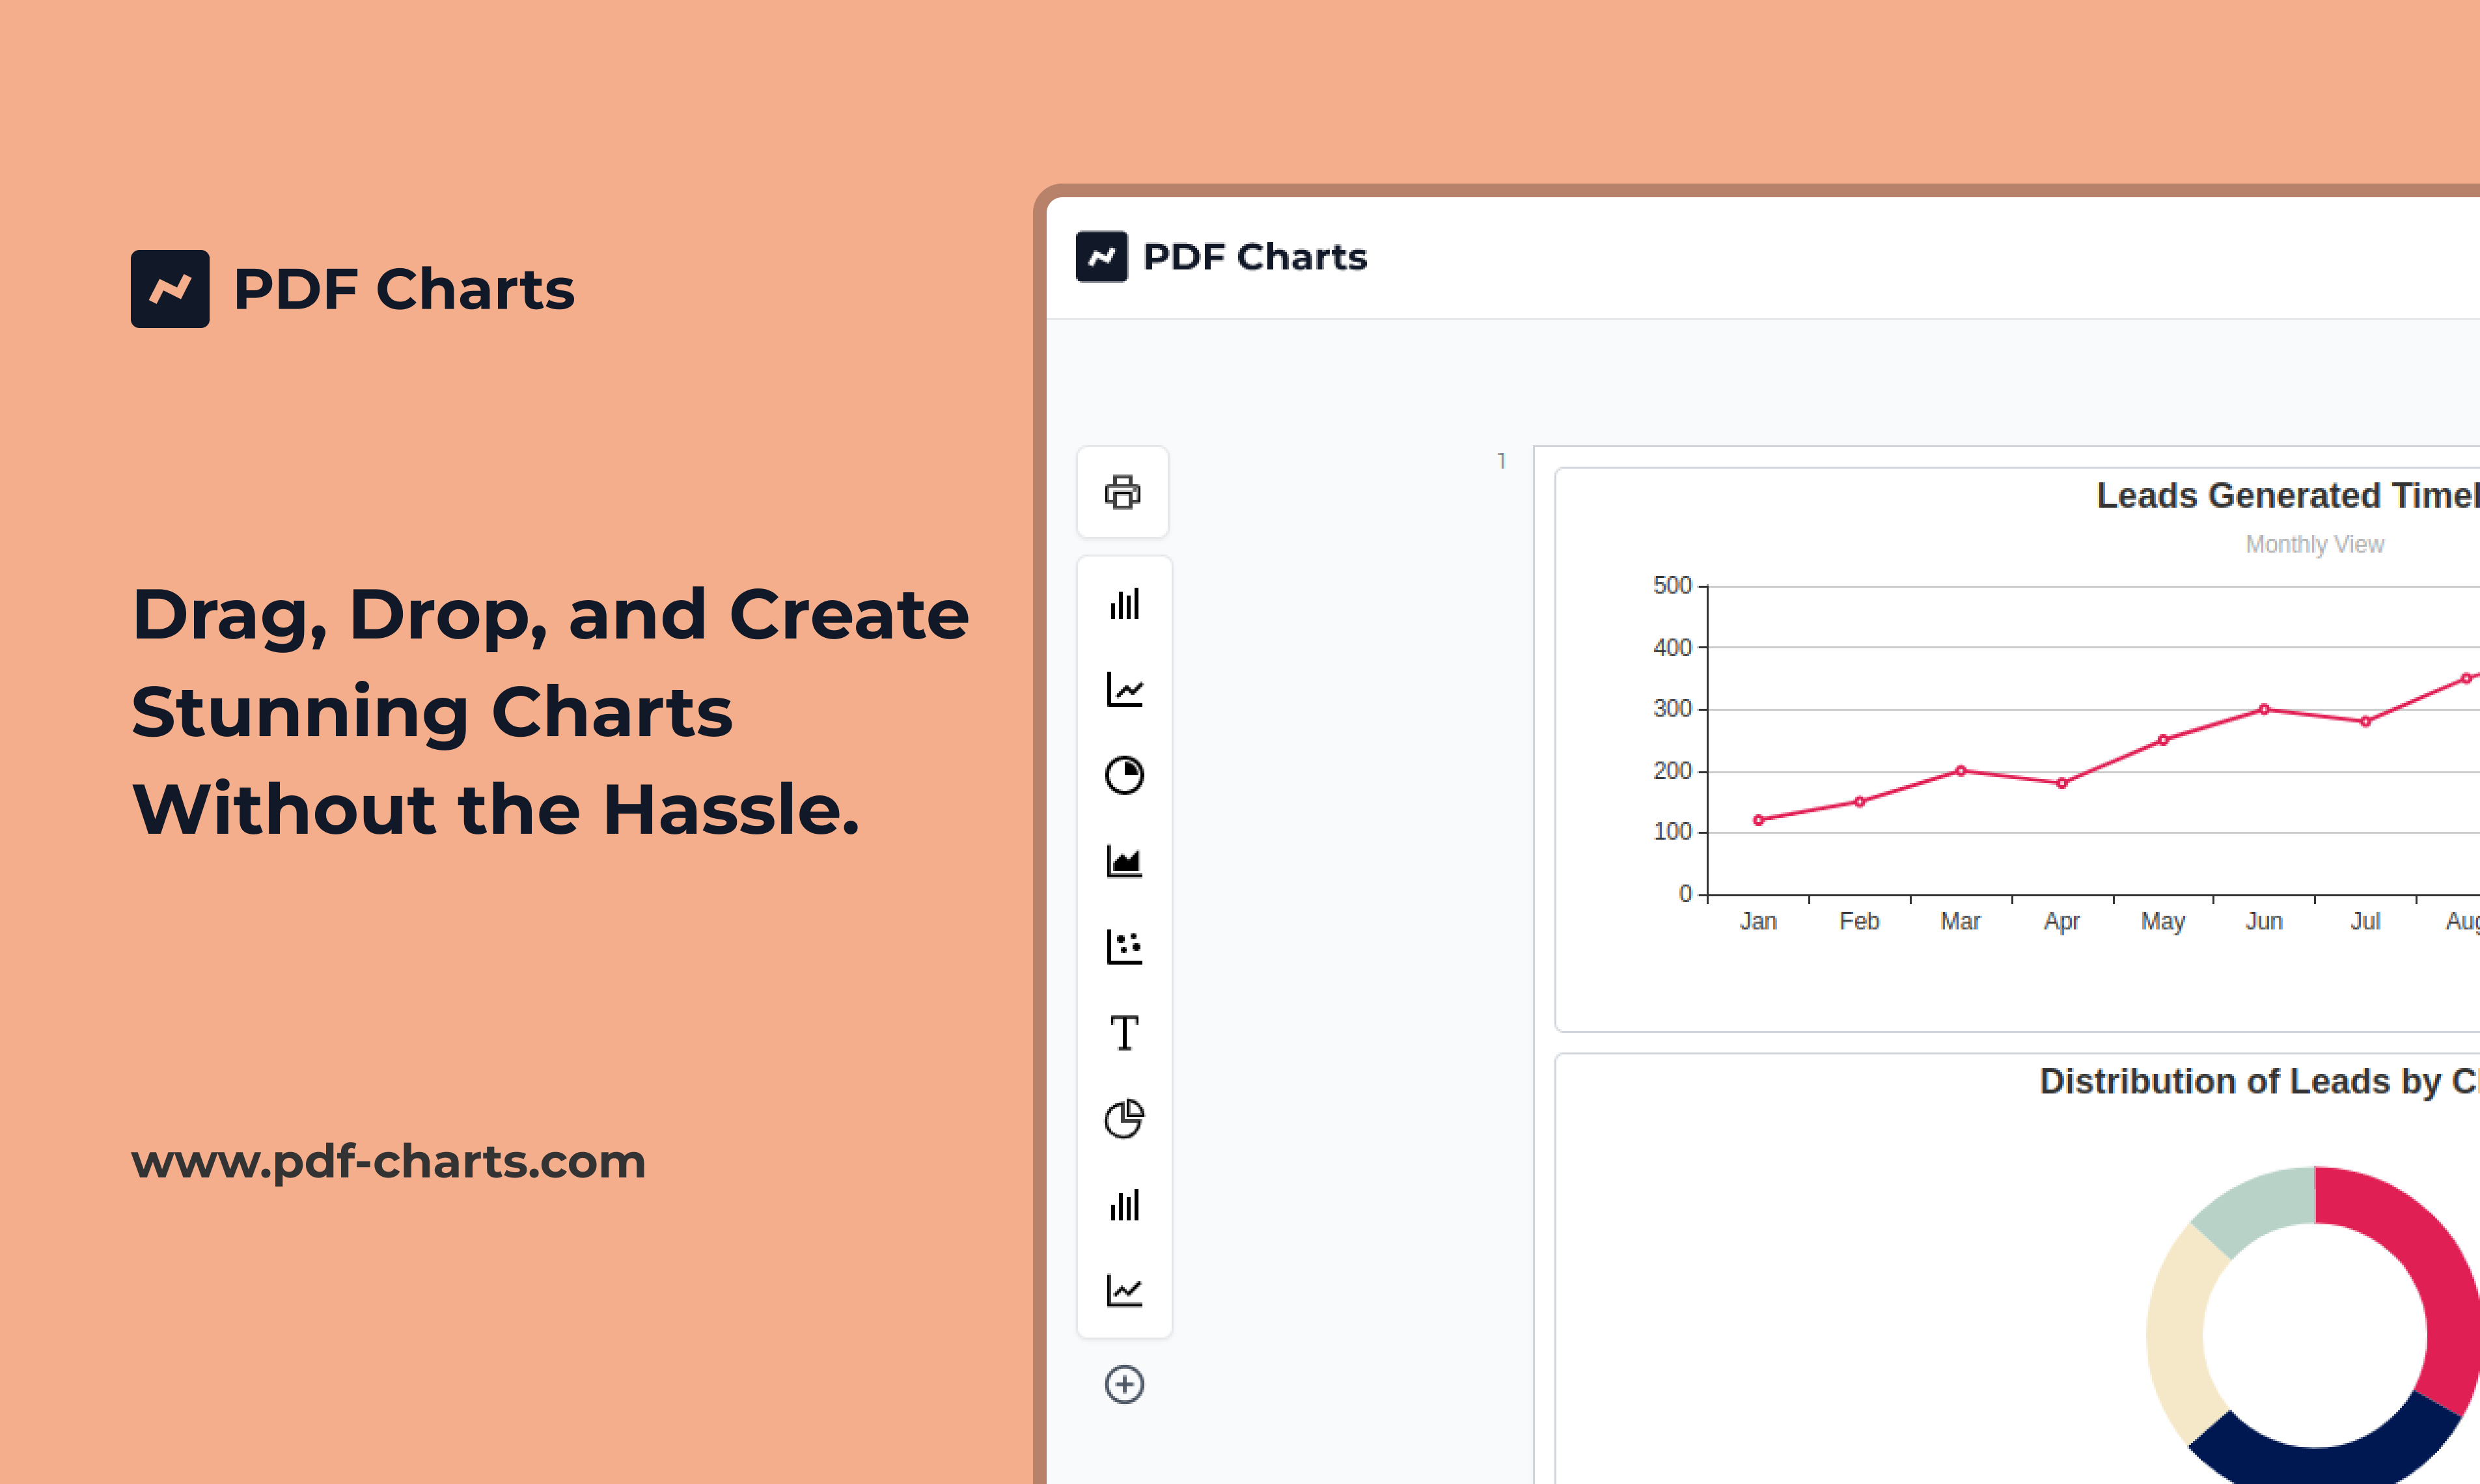
Task: Click the Print icon in the sidebar
Action: point(1123,492)
